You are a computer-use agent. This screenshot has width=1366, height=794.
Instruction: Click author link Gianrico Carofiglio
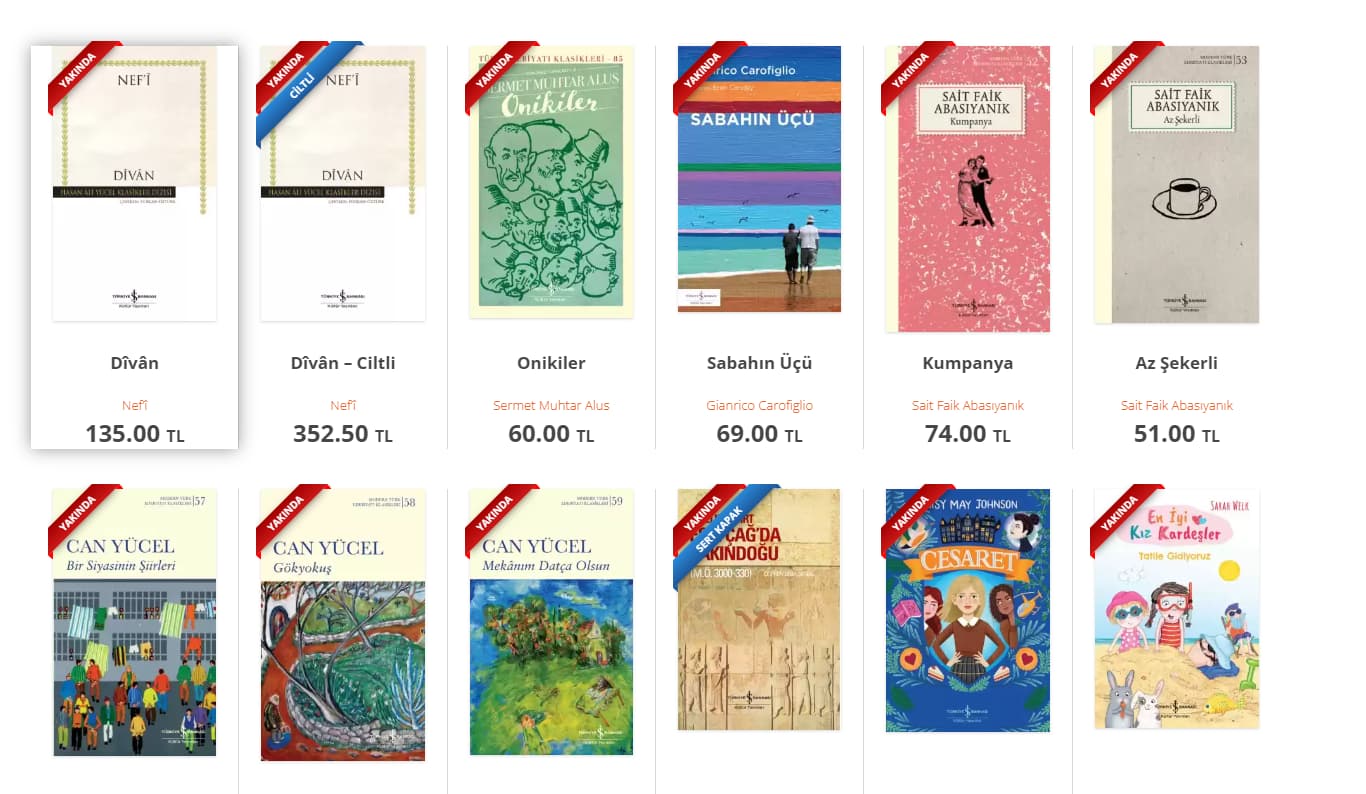(x=759, y=405)
